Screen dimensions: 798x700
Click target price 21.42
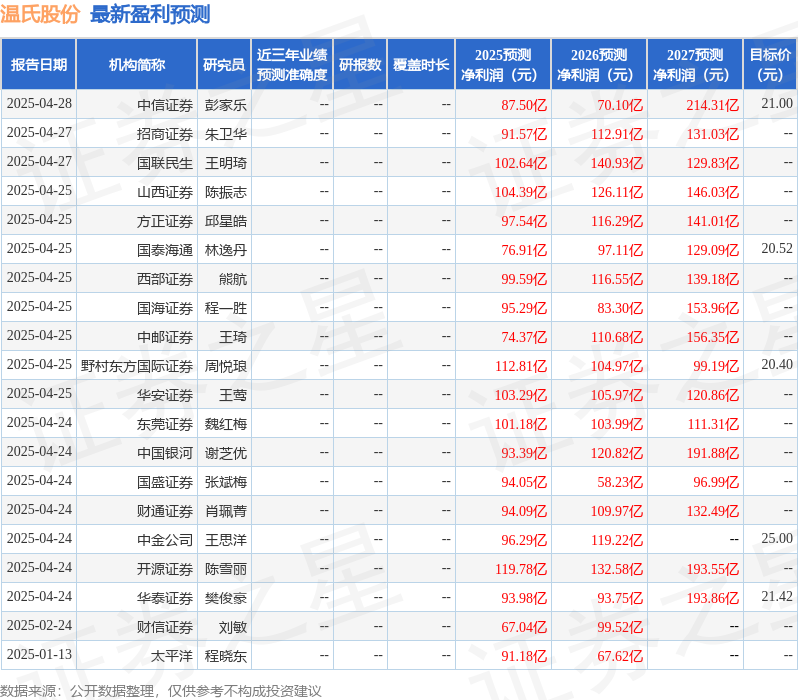[x=777, y=597]
